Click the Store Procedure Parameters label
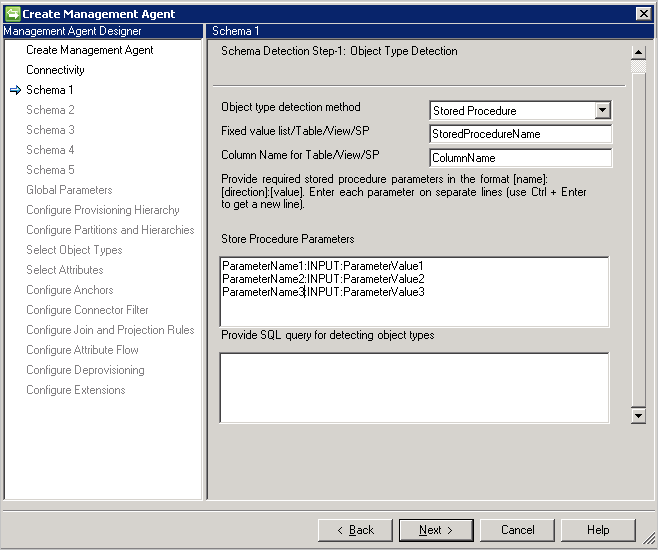658x550 pixels. 287,239
